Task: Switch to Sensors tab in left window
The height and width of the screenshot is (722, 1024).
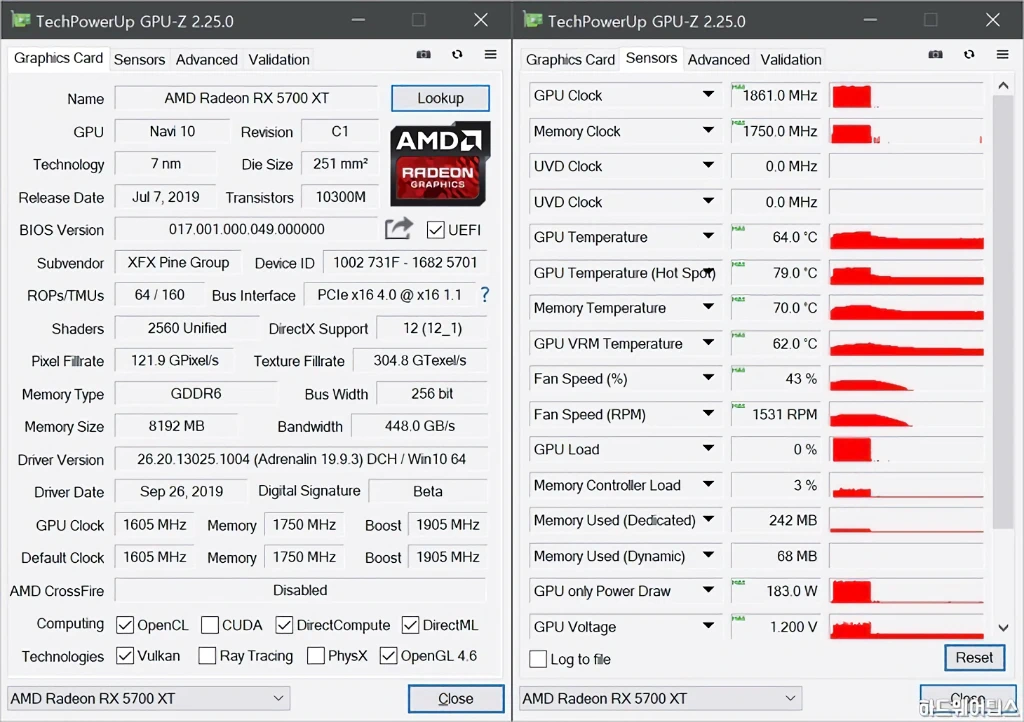Action: click(x=139, y=59)
